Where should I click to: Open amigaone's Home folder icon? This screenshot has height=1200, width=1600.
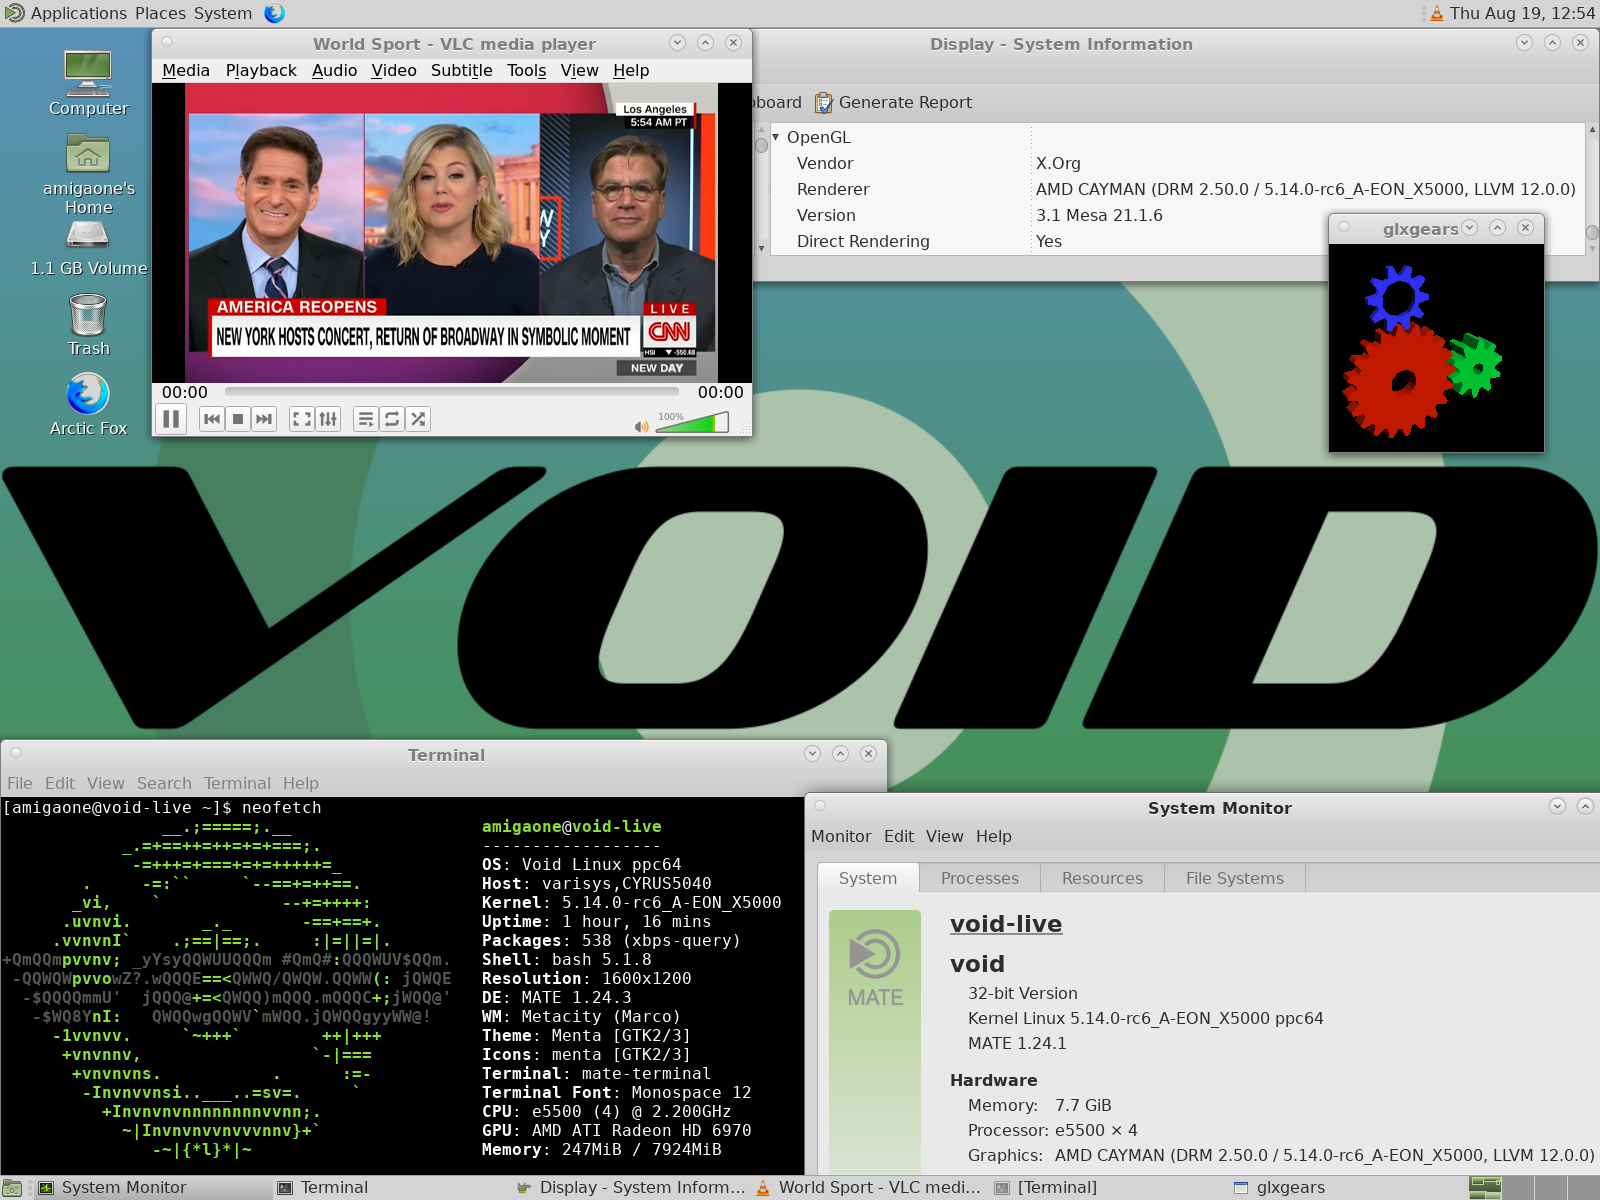click(x=88, y=175)
